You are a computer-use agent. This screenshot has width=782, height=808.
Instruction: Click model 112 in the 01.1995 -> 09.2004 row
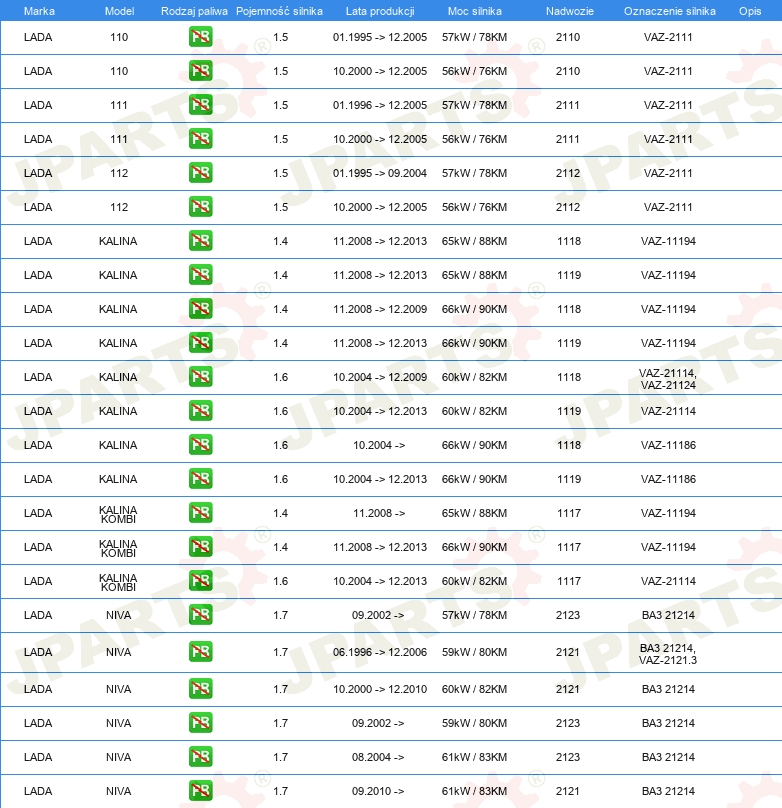click(x=119, y=173)
